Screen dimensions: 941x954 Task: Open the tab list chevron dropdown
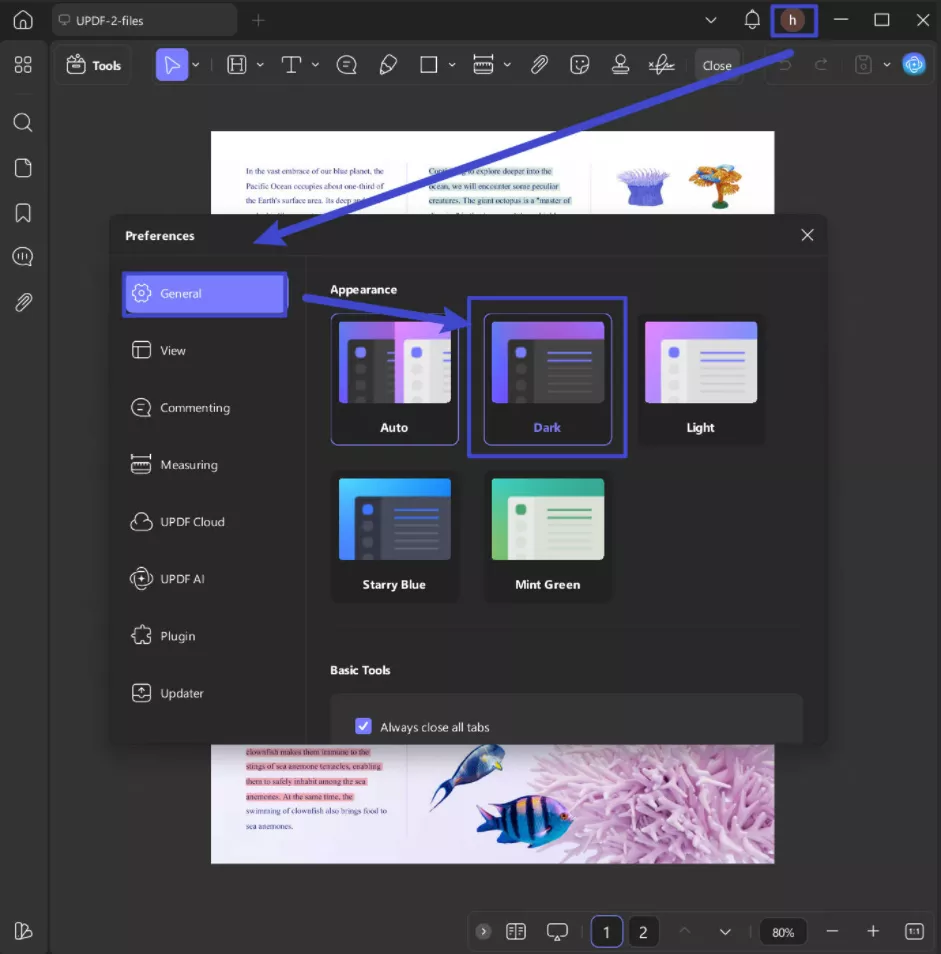click(x=711, y=20)
